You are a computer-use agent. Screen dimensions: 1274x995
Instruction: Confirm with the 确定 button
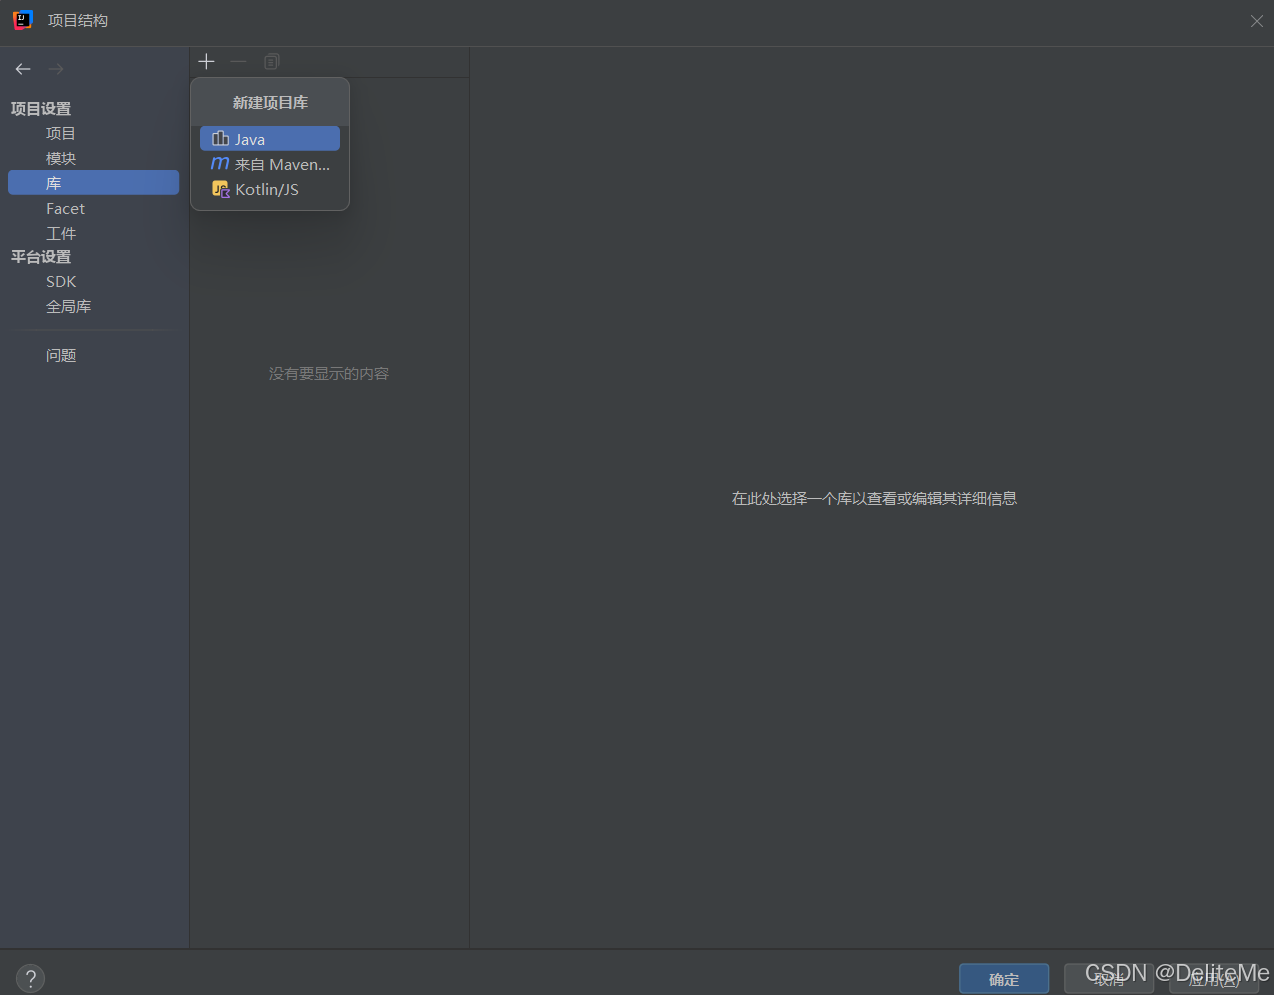(1004, 979)
